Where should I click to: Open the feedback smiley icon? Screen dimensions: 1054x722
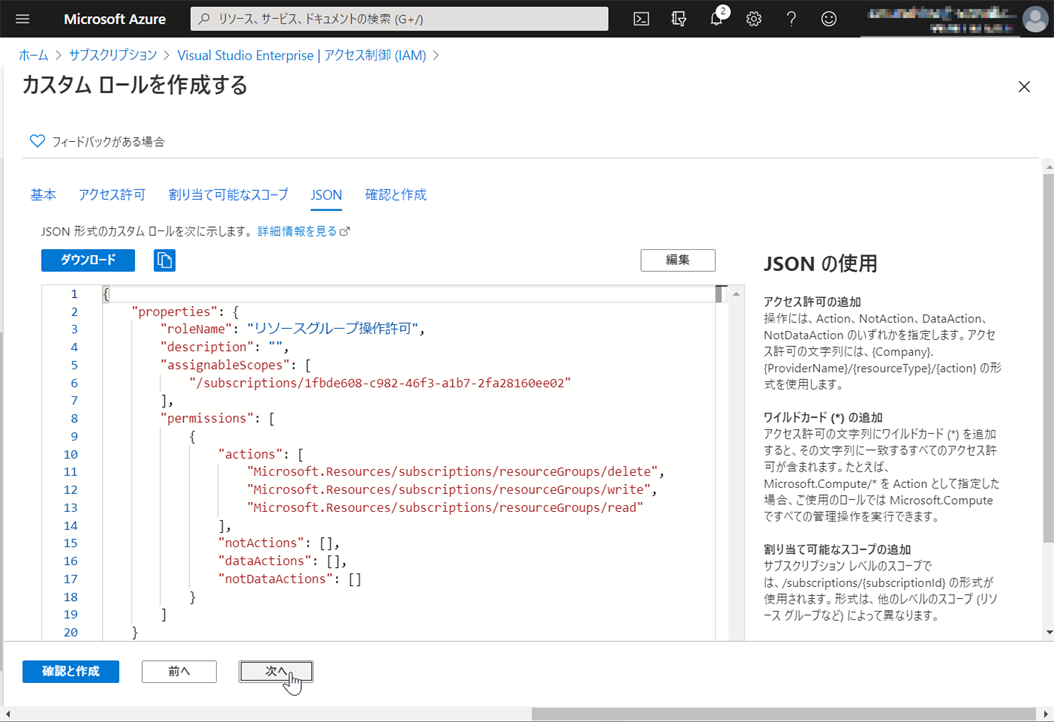click(x=829, y=19)
